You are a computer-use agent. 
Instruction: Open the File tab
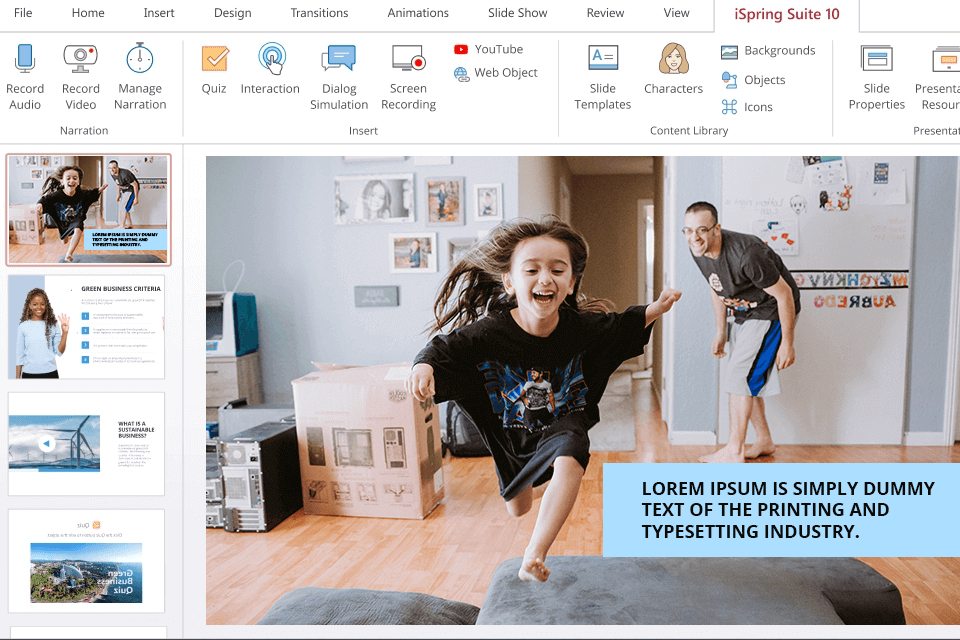click(23, 13)
